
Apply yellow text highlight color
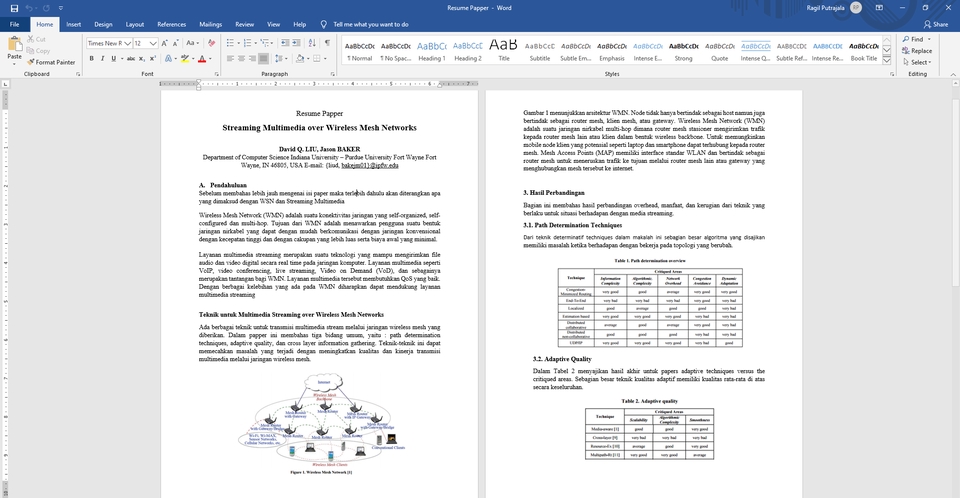tap(185, 59)
